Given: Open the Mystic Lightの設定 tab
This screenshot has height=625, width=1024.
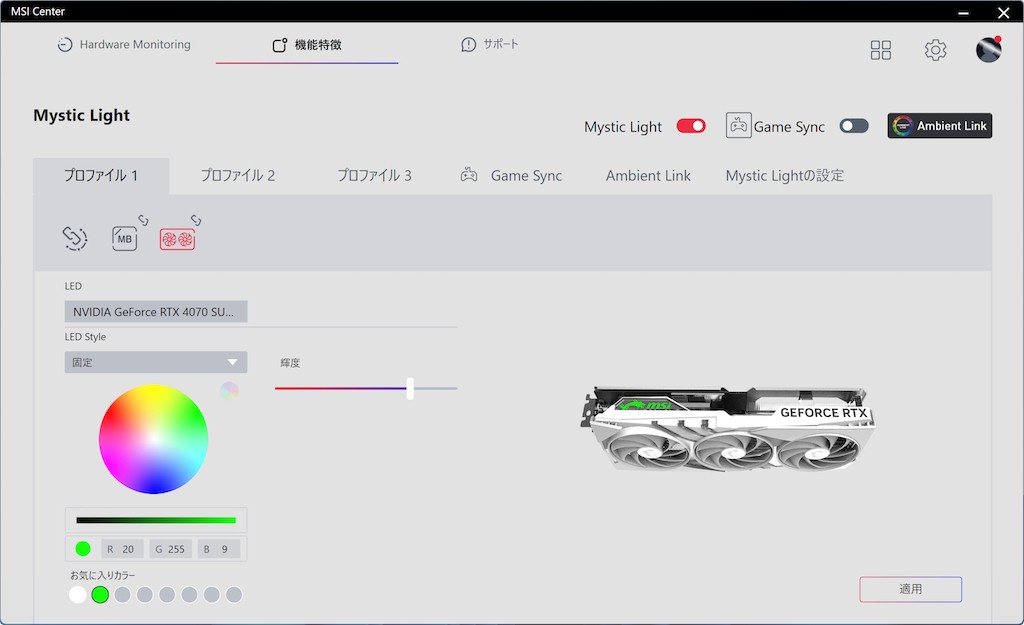Looking at the screenshot, I should pyautogui.click(x=784, y=175).
